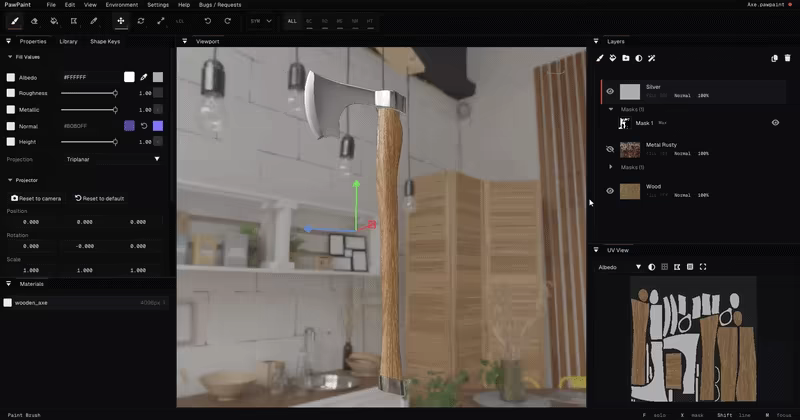Toggle visibility of Mask 1

pos(776,122)
